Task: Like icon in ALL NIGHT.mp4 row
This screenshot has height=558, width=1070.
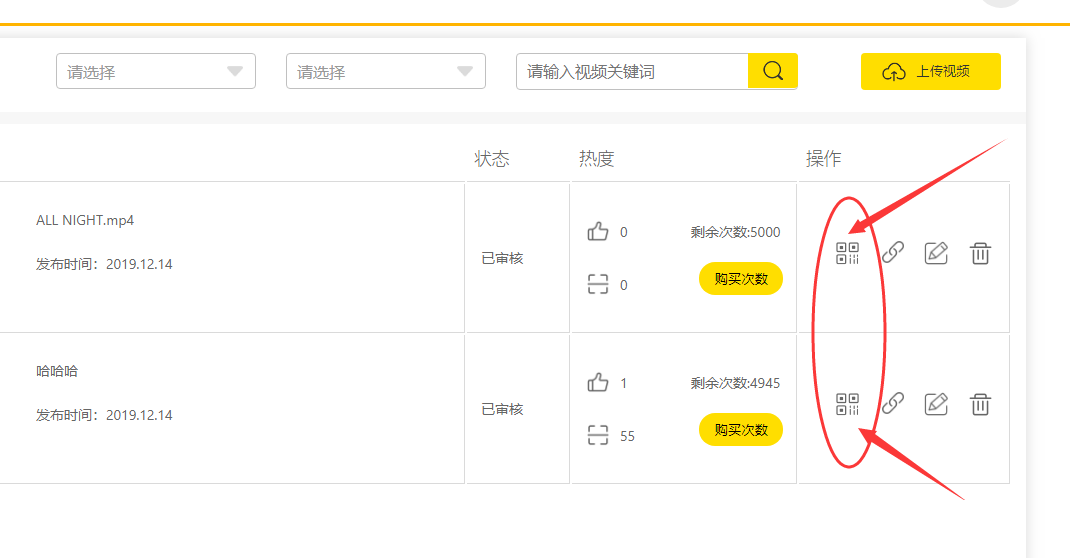Action: coord(598,232)
